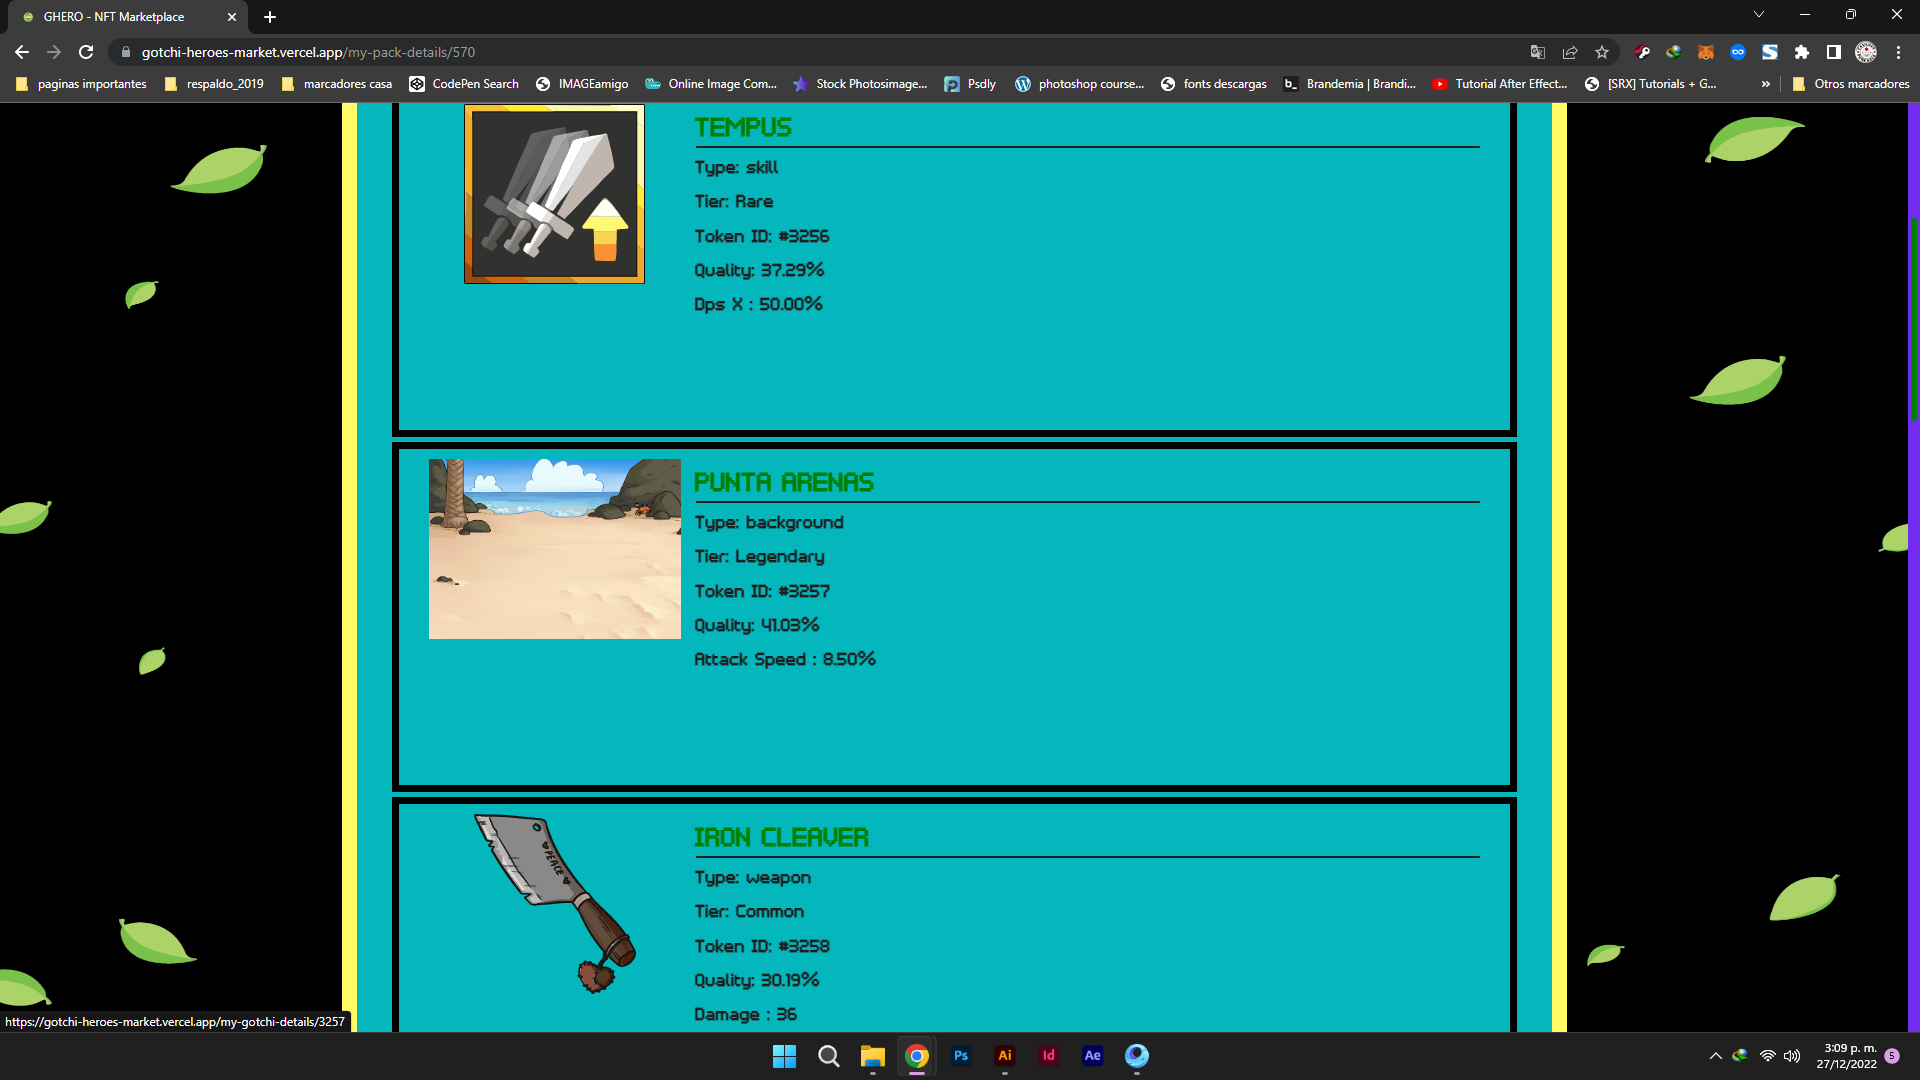The width and height of the screenshot is (1920, 1080).
Task: Open the Chrome three-dot menu
Action: pos(1897,52)
